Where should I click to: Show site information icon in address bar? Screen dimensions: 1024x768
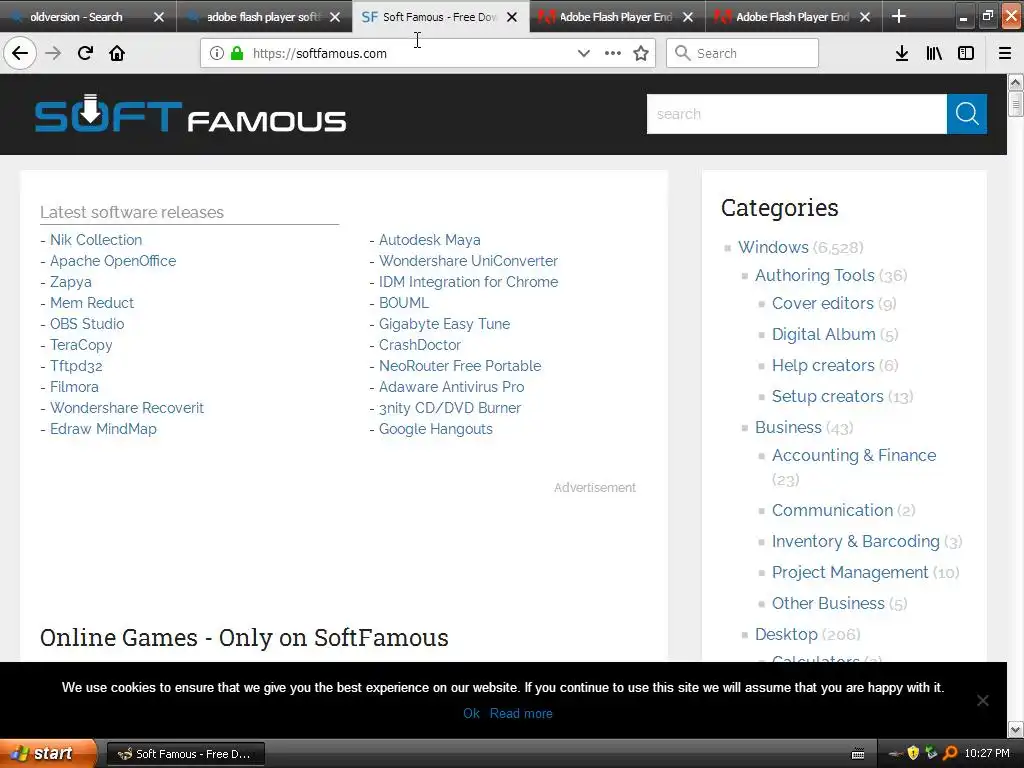coord(217,53)
